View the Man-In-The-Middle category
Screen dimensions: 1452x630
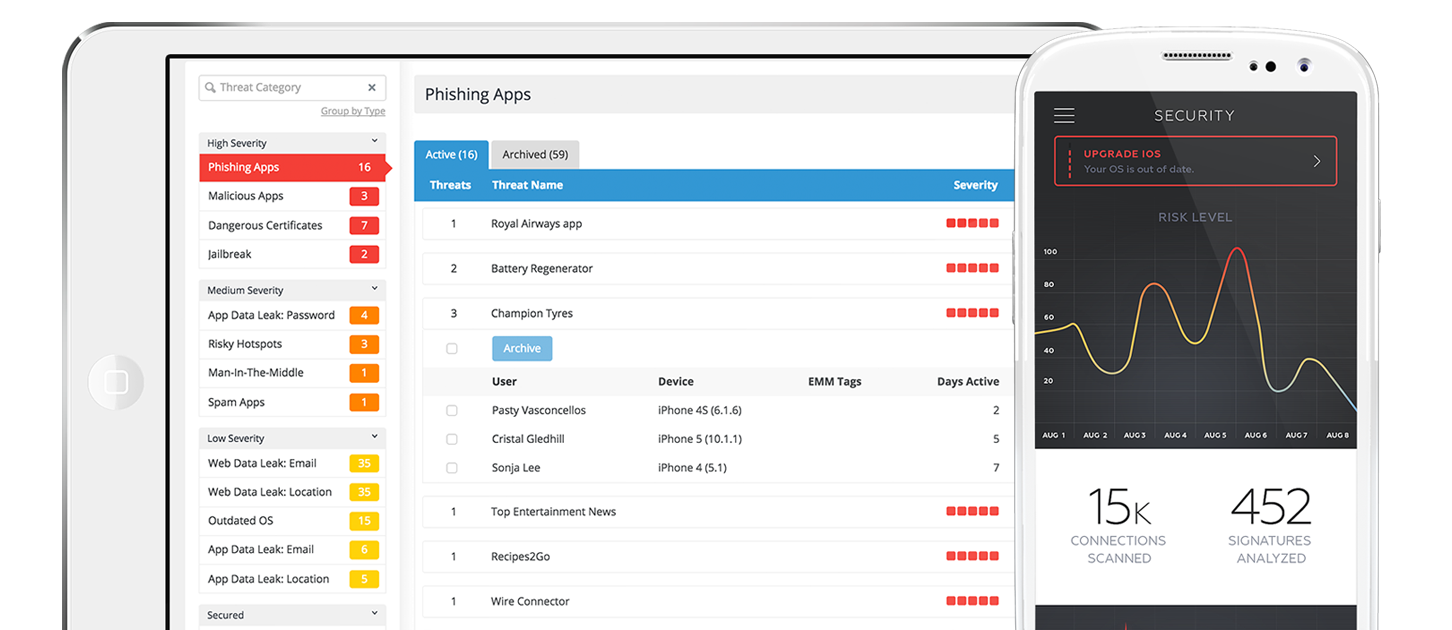pos(292,373)
